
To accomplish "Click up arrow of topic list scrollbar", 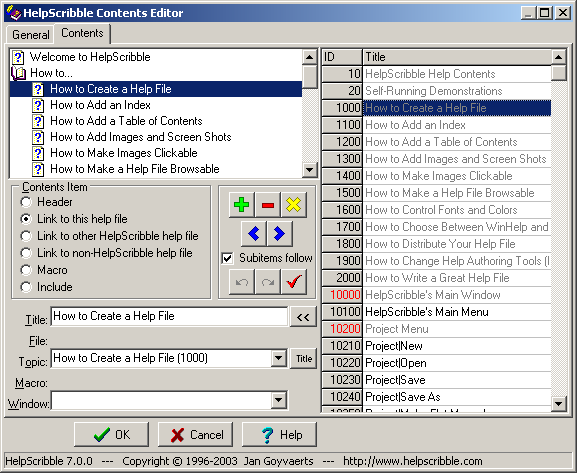I will (559, 57).
